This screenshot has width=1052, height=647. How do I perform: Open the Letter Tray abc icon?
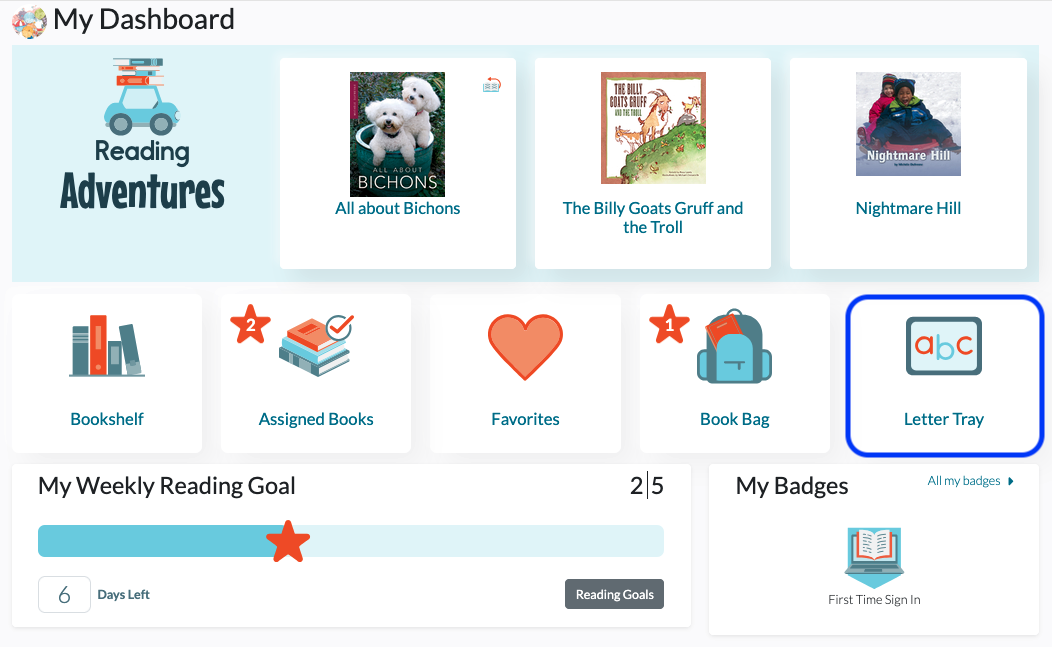pyautogui.click(x=944, y=346)
